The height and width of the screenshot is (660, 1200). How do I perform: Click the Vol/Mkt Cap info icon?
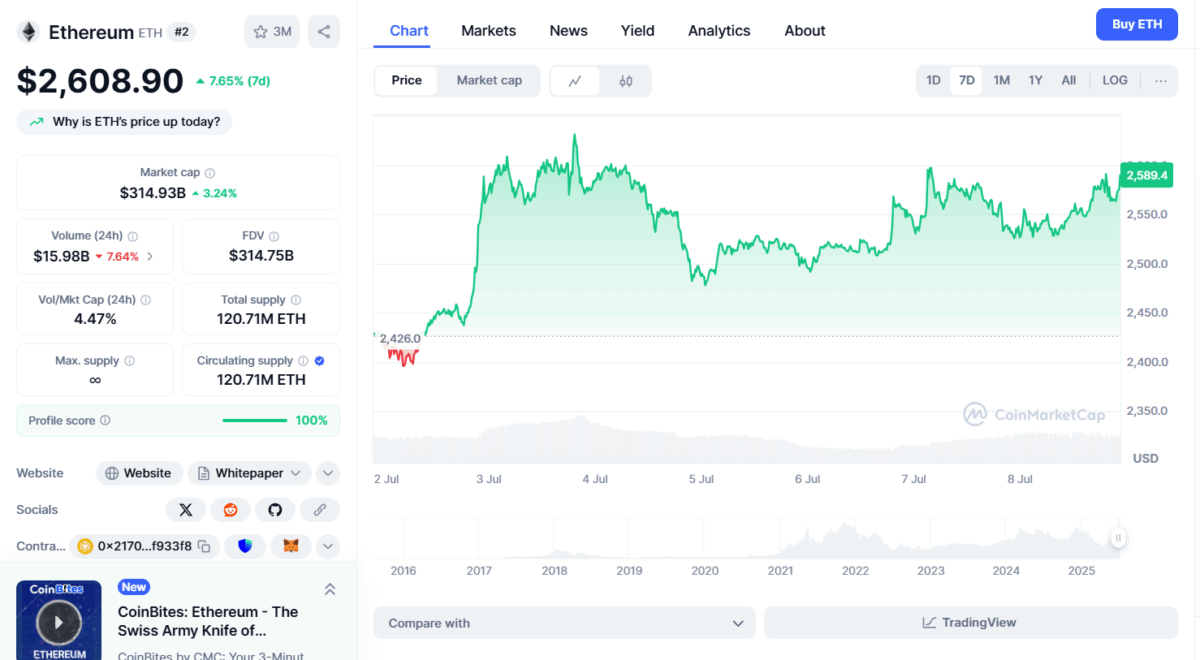[x=146, y=300]
